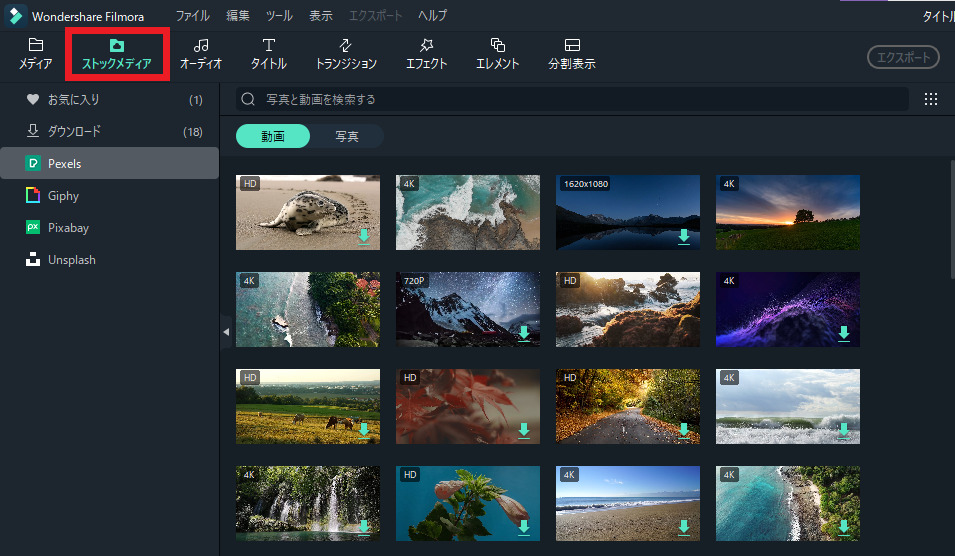Open the ヘルプ menu
Viewport: 955px width, 556px height.
click(432, 16)
